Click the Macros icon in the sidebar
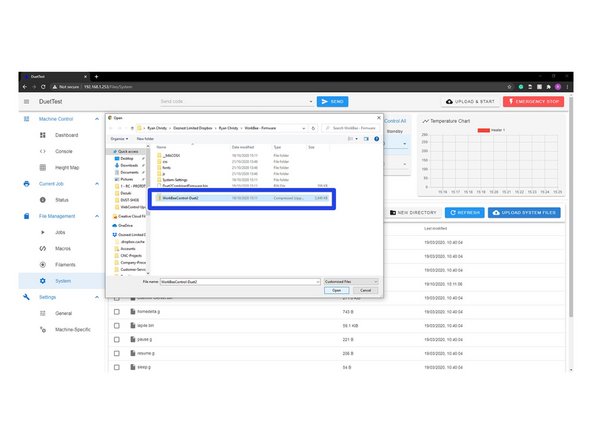 coord(43,249)
